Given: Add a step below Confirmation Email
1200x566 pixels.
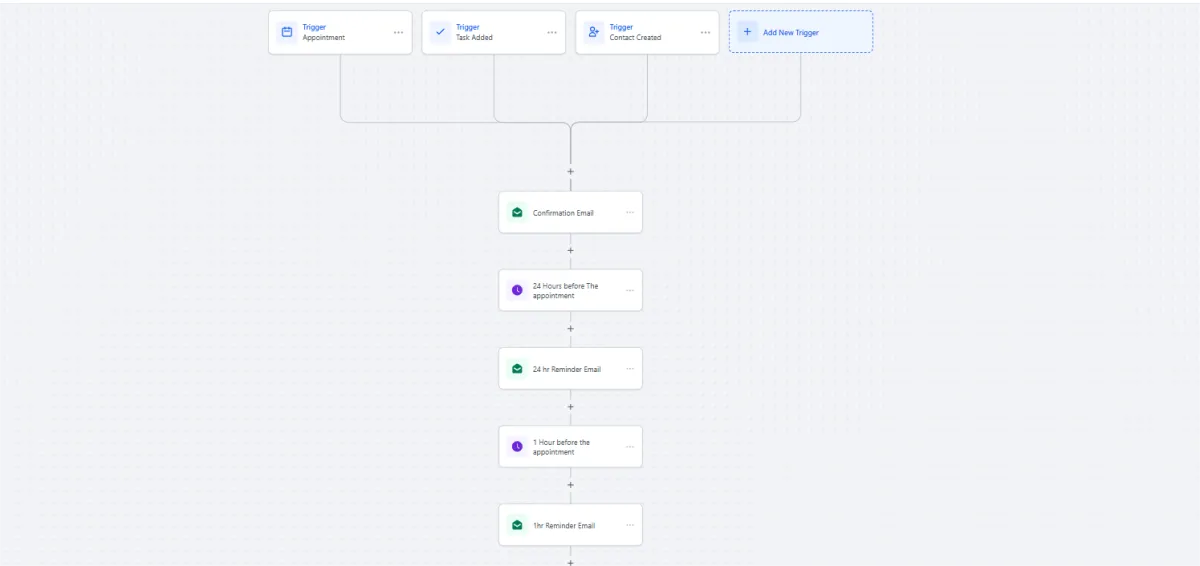Looking at the screenshot, I should pyautogui.click(x=571, y=250).
